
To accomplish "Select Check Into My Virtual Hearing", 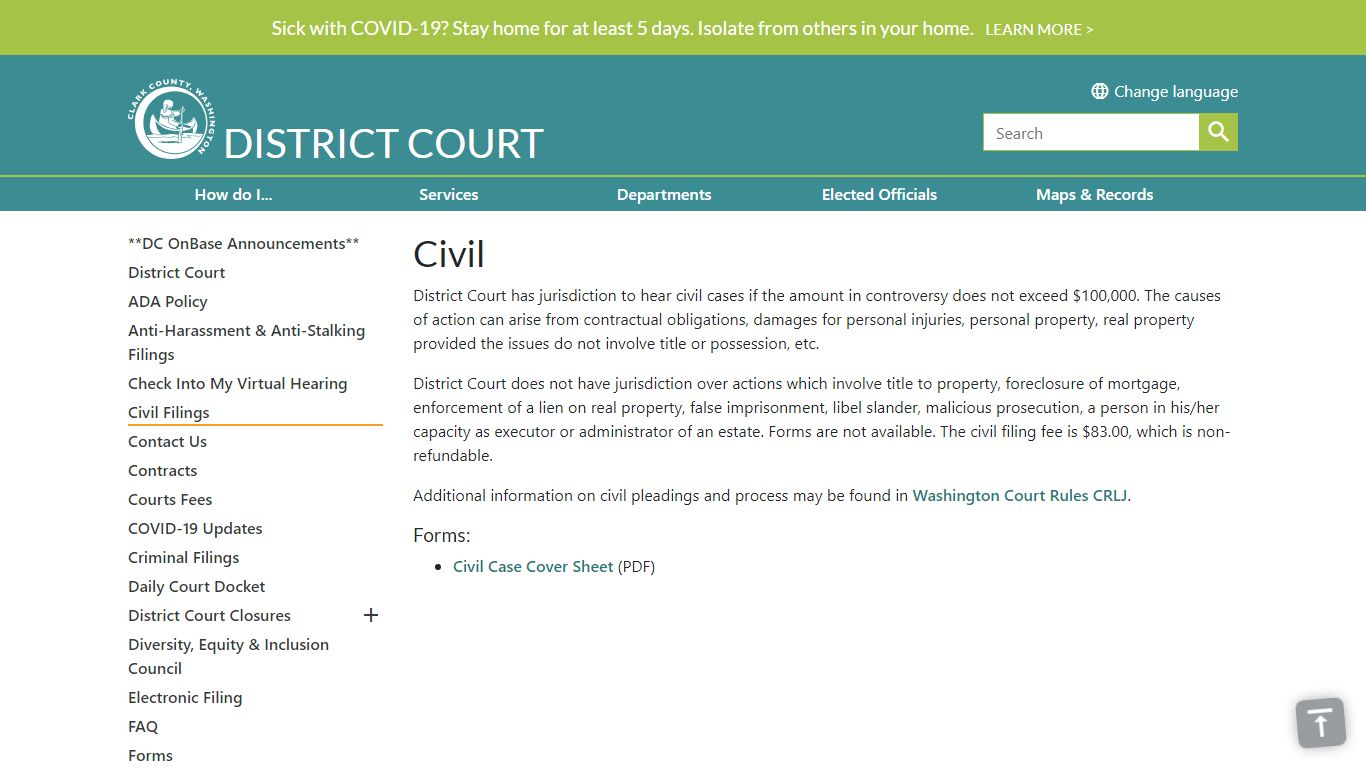I will pos(237,384).
